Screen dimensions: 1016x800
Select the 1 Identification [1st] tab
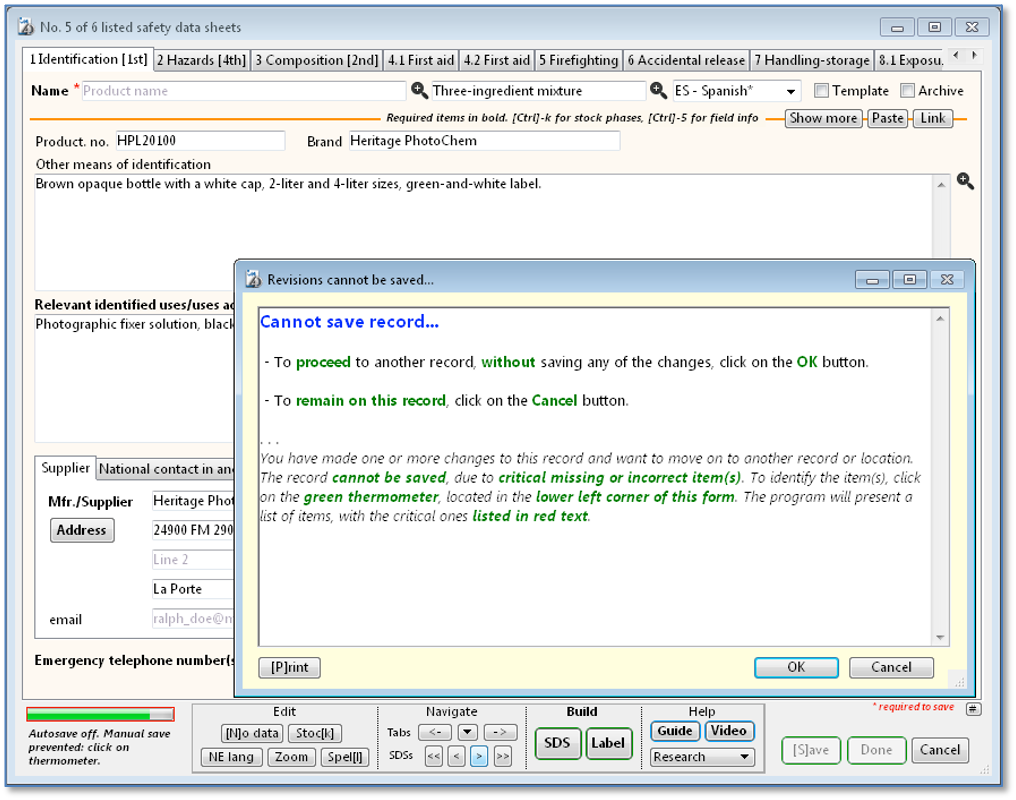coord(88,60)
